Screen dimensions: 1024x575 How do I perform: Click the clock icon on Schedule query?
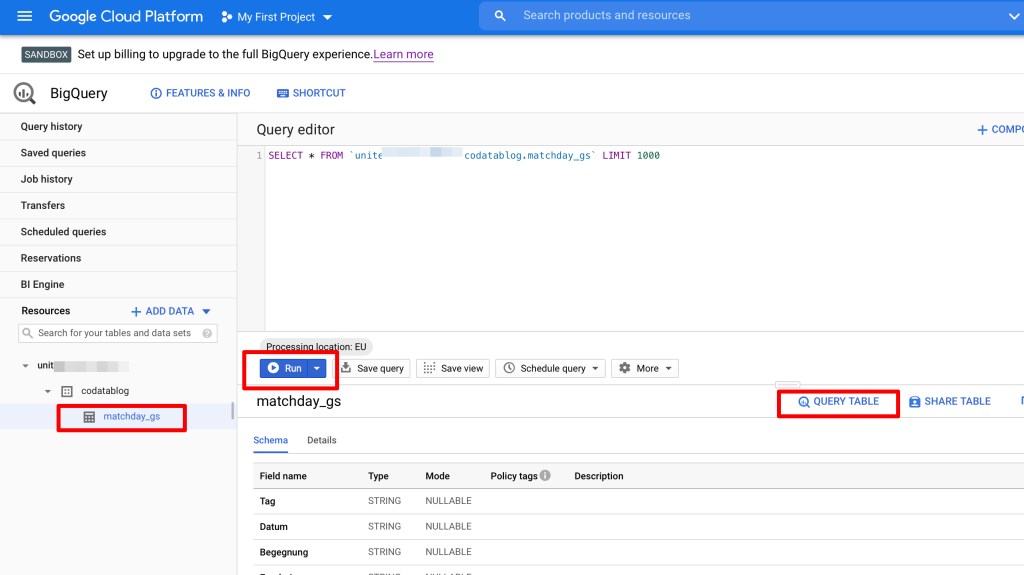pyautogui.click(x=509, y=368)
